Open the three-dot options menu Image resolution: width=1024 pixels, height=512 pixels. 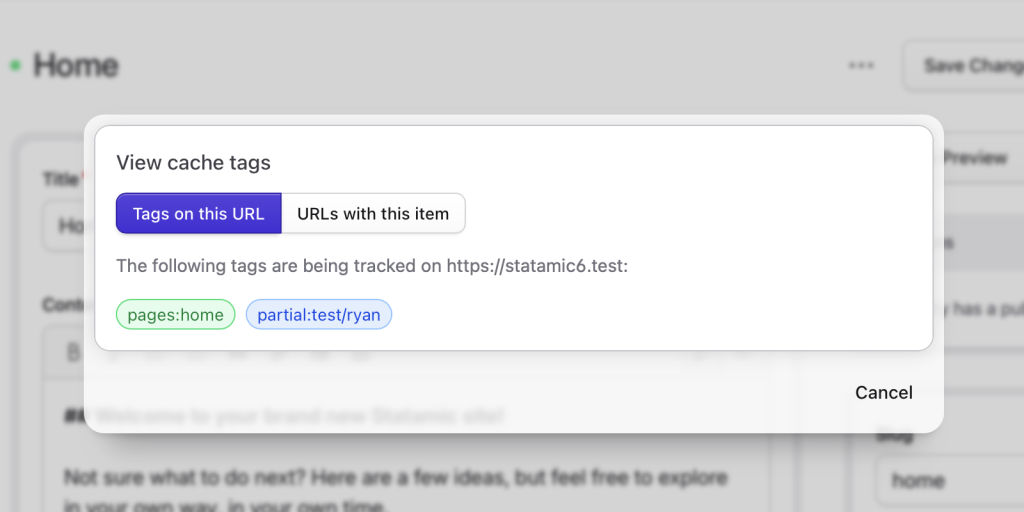(861, 66)
